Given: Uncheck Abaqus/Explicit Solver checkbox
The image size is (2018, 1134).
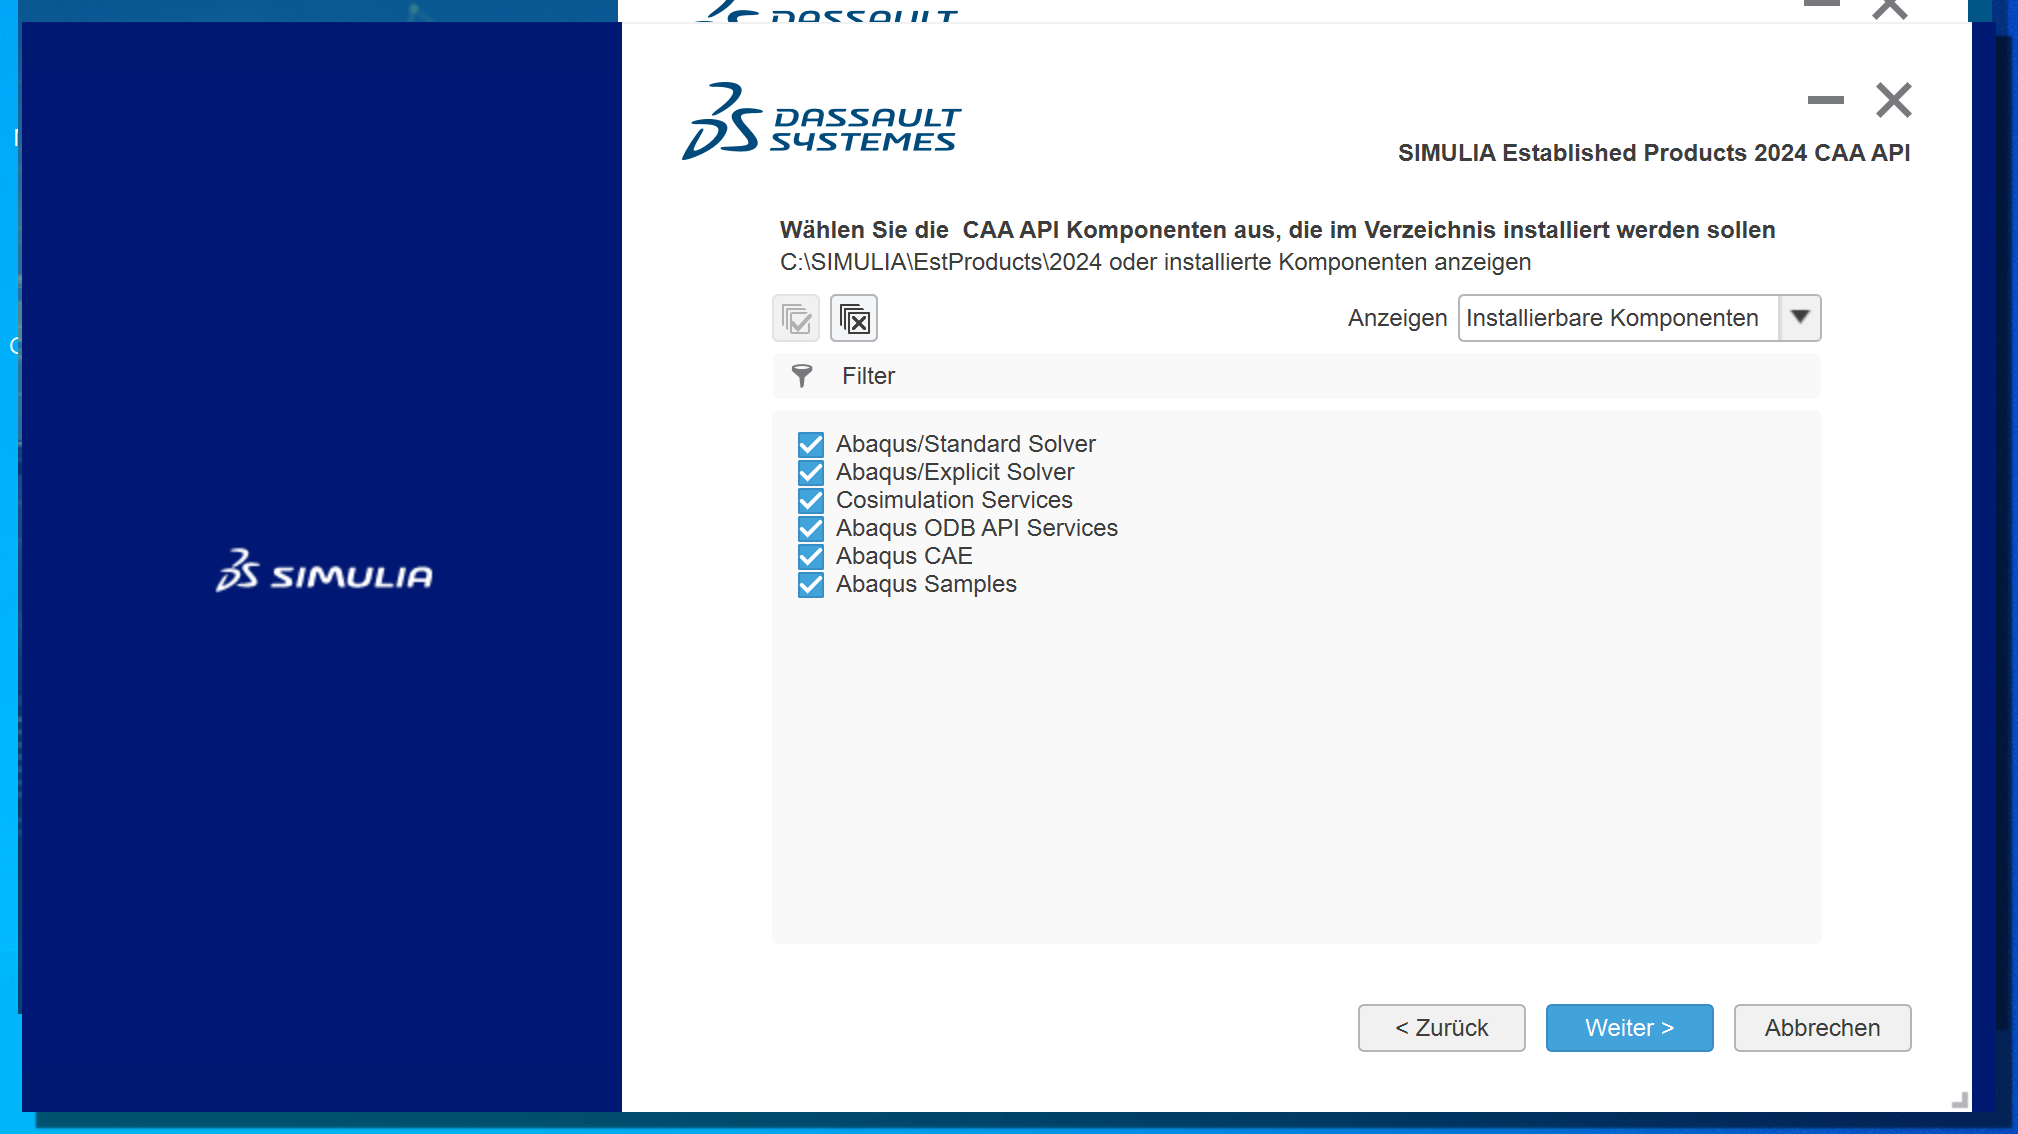Looking at the screenshot, I should click(811, 472).
